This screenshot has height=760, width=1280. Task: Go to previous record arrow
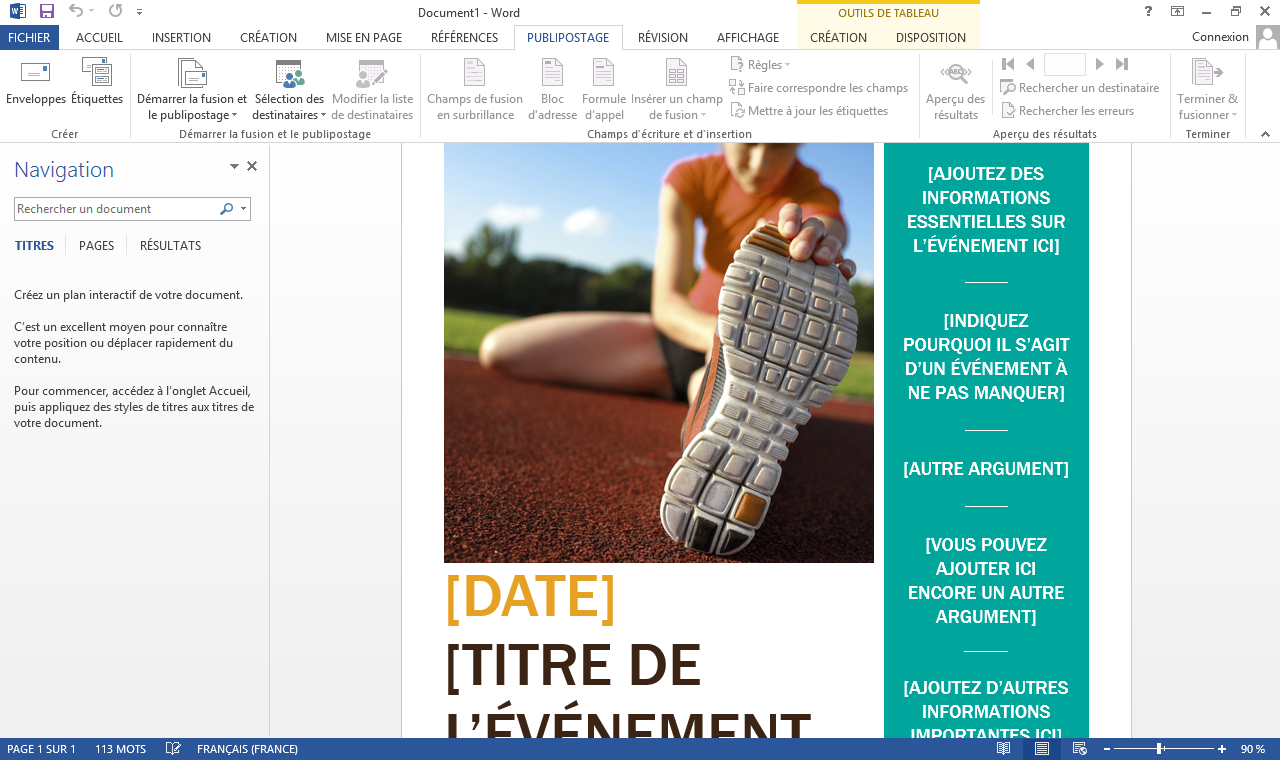point(1030,64)
